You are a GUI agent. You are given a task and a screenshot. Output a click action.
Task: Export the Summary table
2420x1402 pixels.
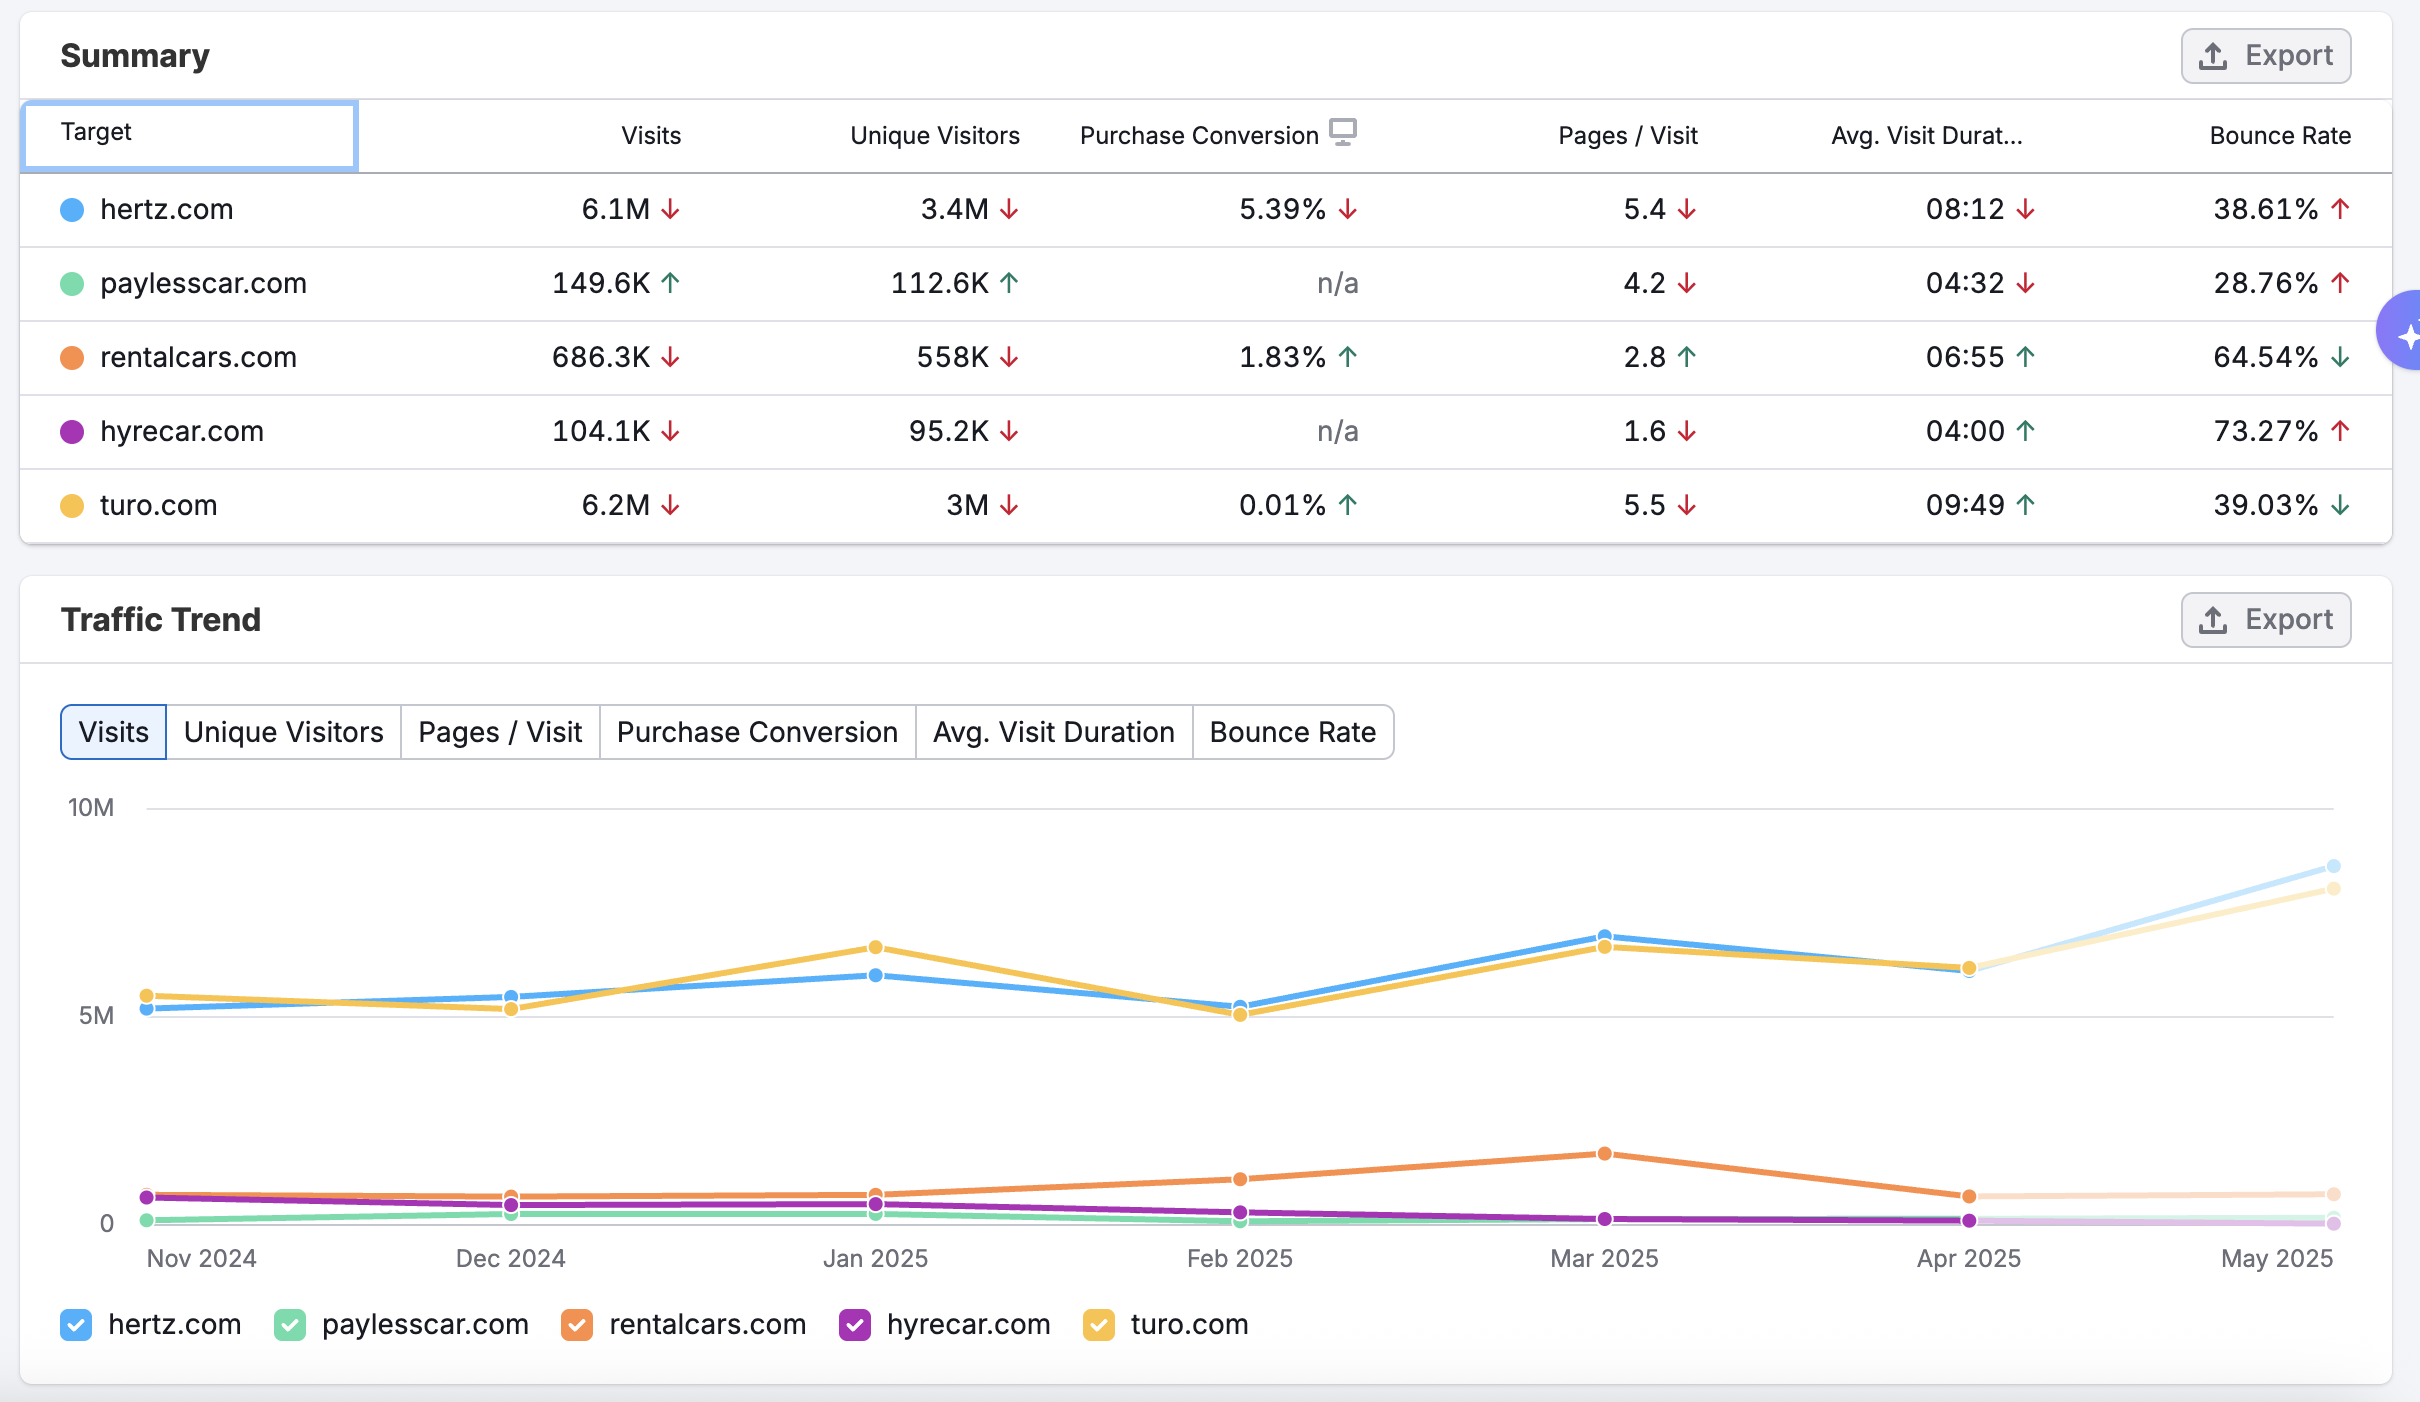click(2265, 56)
